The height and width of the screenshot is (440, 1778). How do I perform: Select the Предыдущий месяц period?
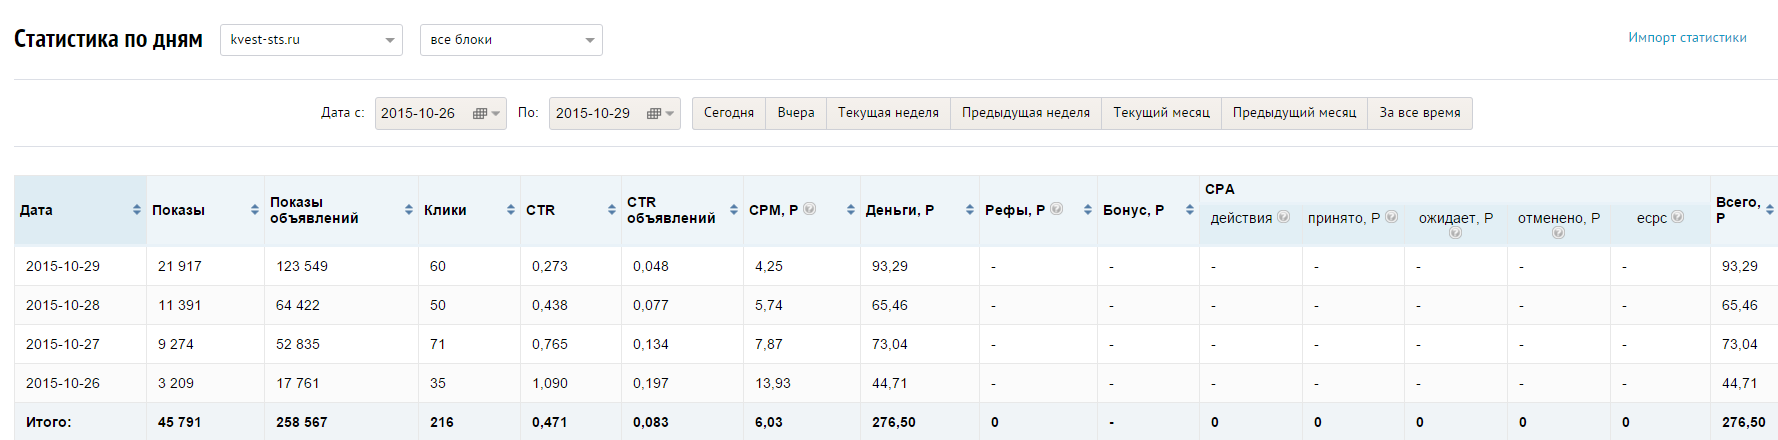(x=1294, y=113)
